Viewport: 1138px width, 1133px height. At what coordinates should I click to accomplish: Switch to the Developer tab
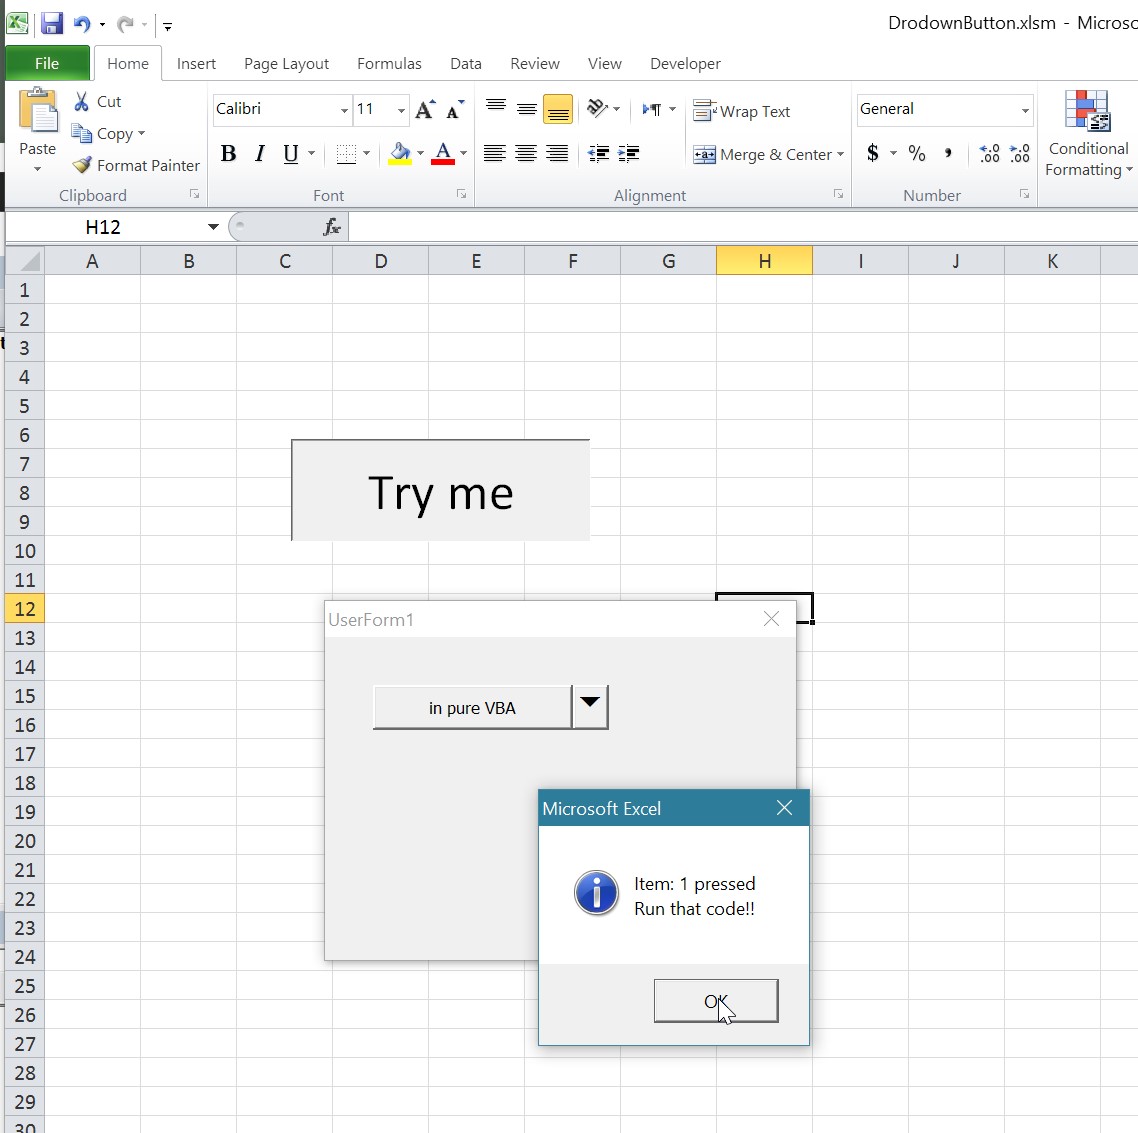(685, 63)
